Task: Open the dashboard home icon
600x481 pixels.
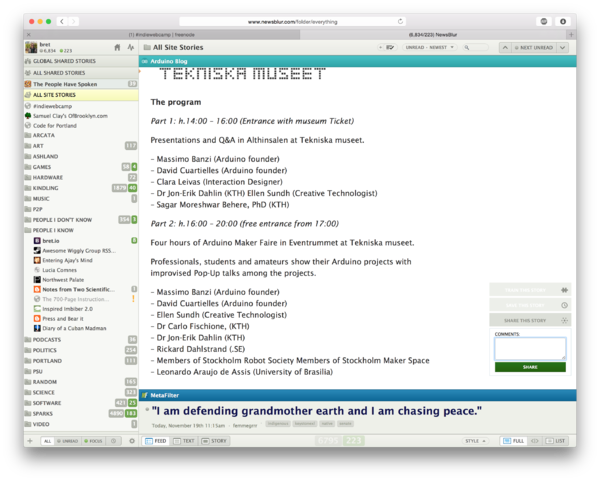Action: click(x=117, y=47)
